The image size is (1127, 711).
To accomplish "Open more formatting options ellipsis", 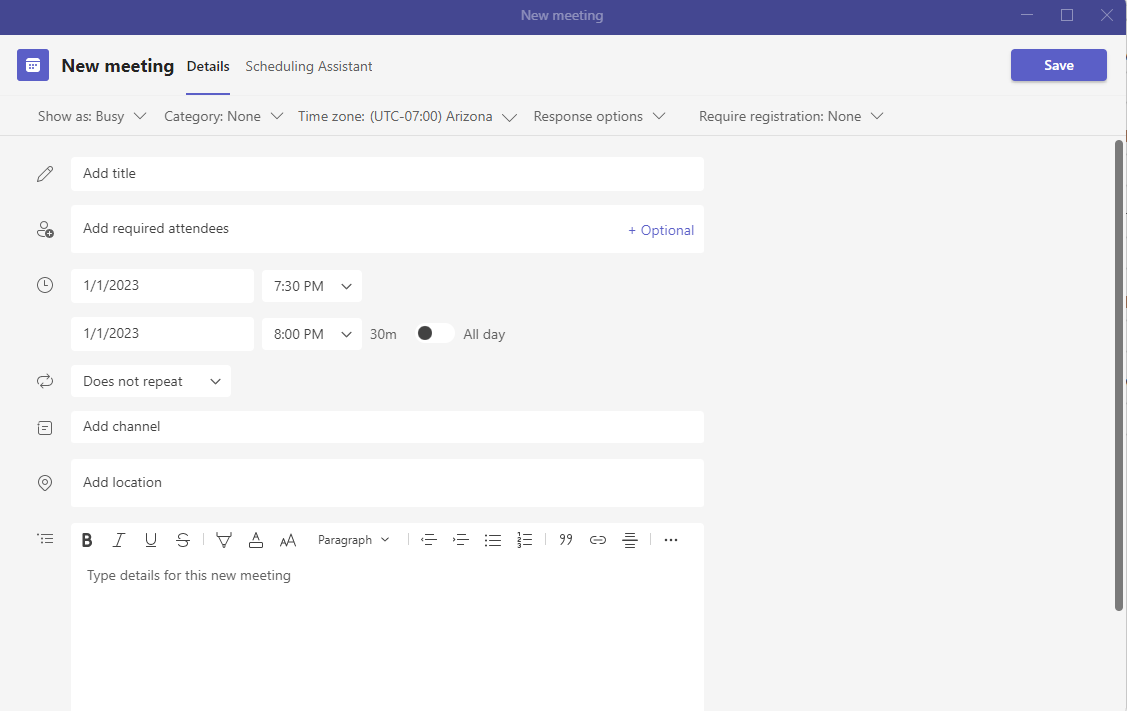I will tap(671, 540).
